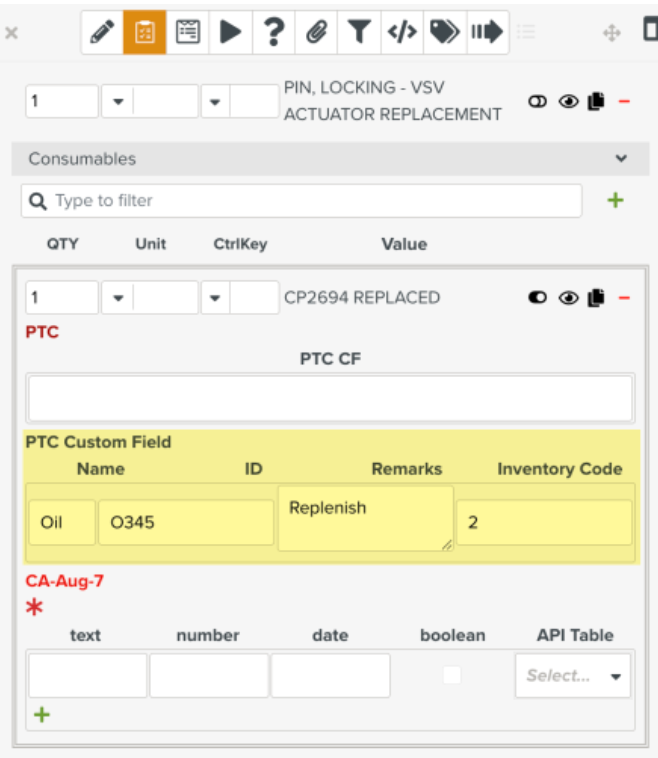
Task: Open the paperclip attachments icon
Action: pyautogui.click(x=316, y=32)
